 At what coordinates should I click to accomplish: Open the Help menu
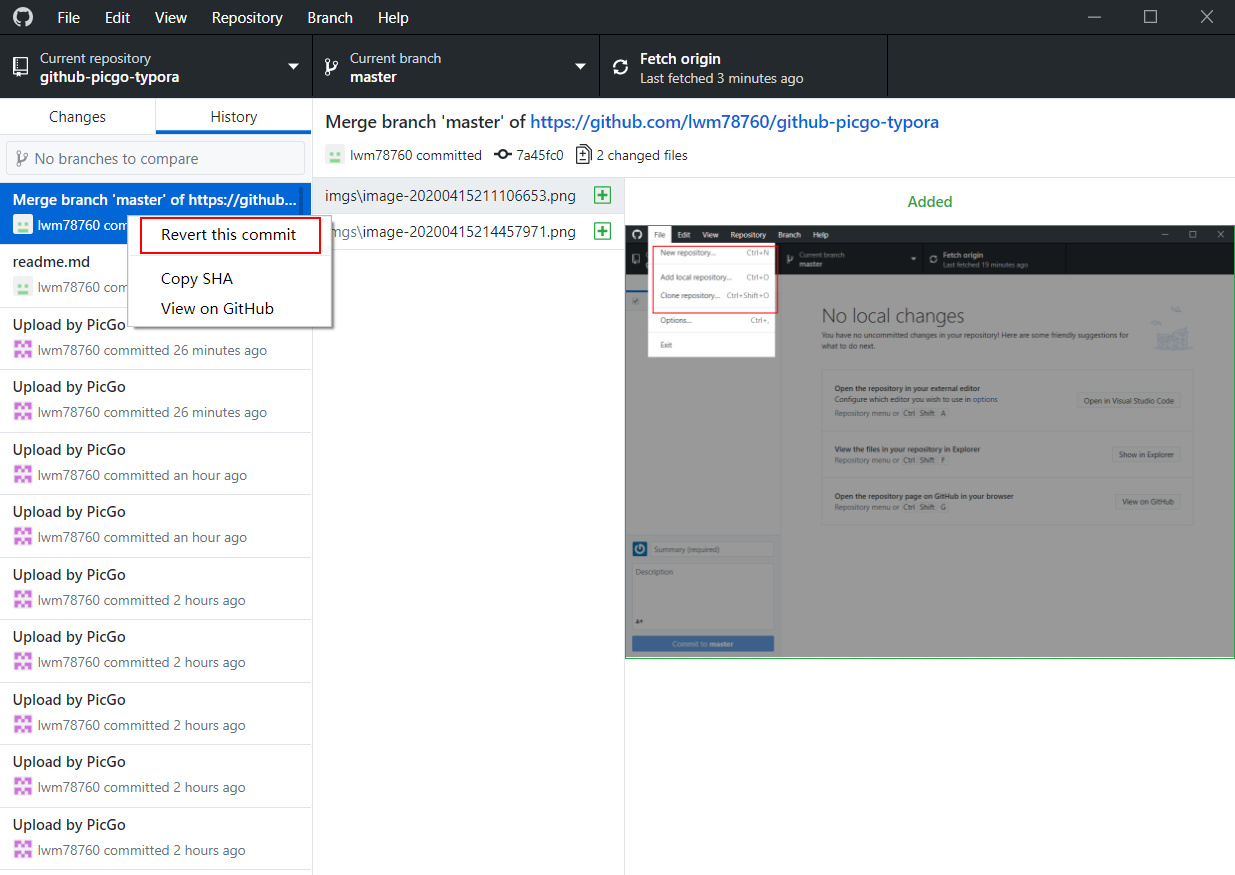[x=393, y=17]
